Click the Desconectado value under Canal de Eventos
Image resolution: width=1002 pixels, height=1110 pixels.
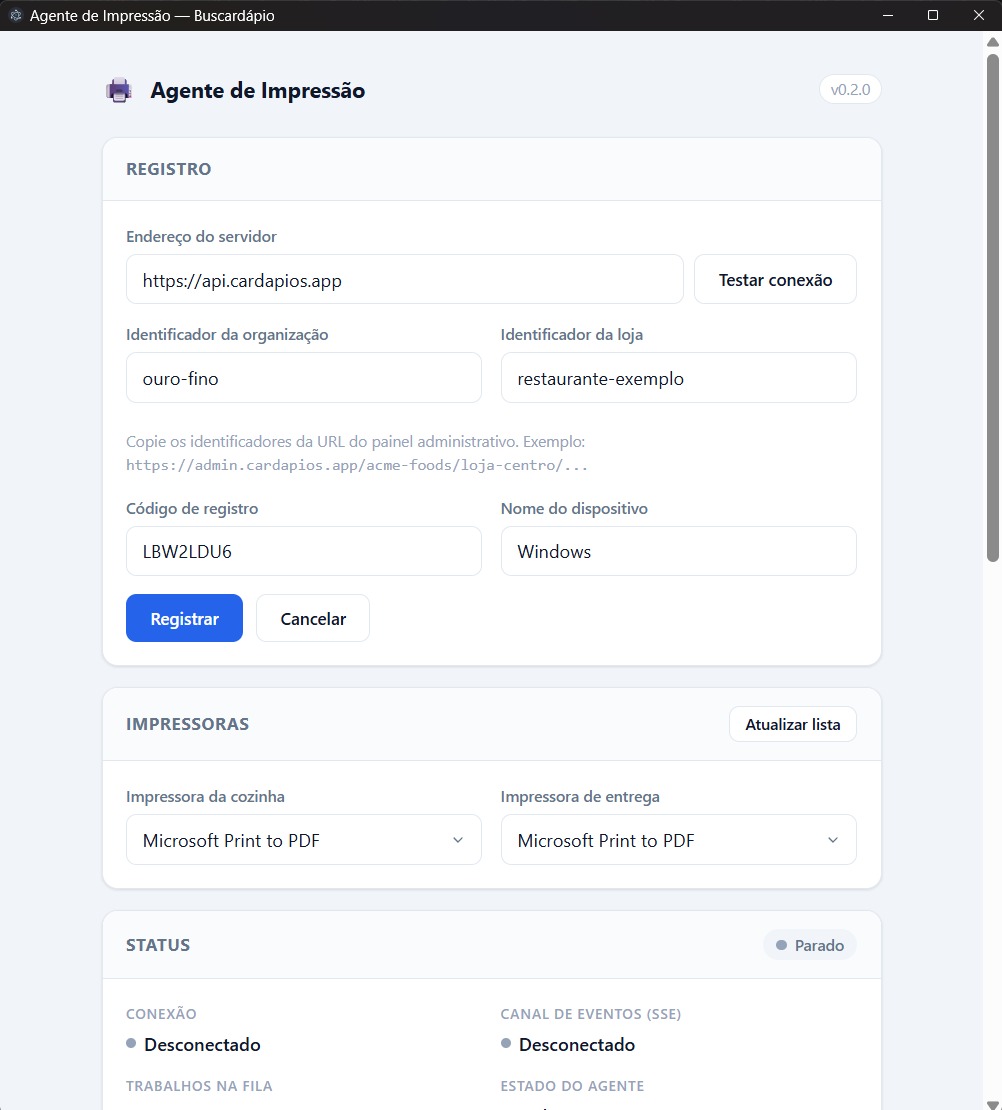tap(576, 1044)
